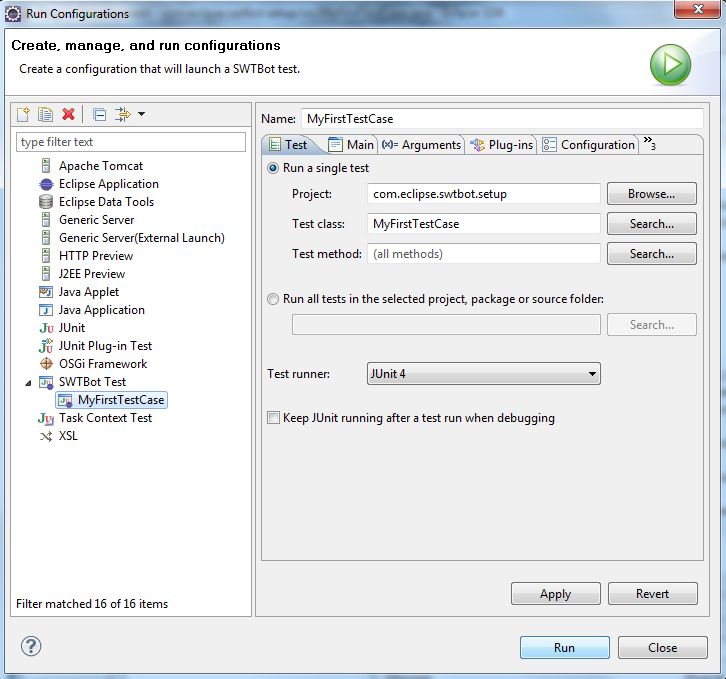The width and height of the screenshot is (726, 679).
Task: Click the JUnit icon in tree
Action: (x=46, y=328)
